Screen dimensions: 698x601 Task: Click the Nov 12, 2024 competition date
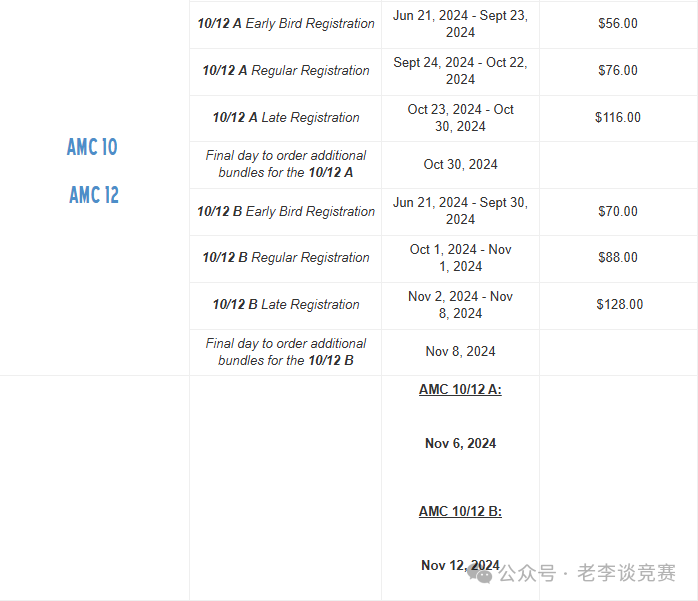pos(460,565)
